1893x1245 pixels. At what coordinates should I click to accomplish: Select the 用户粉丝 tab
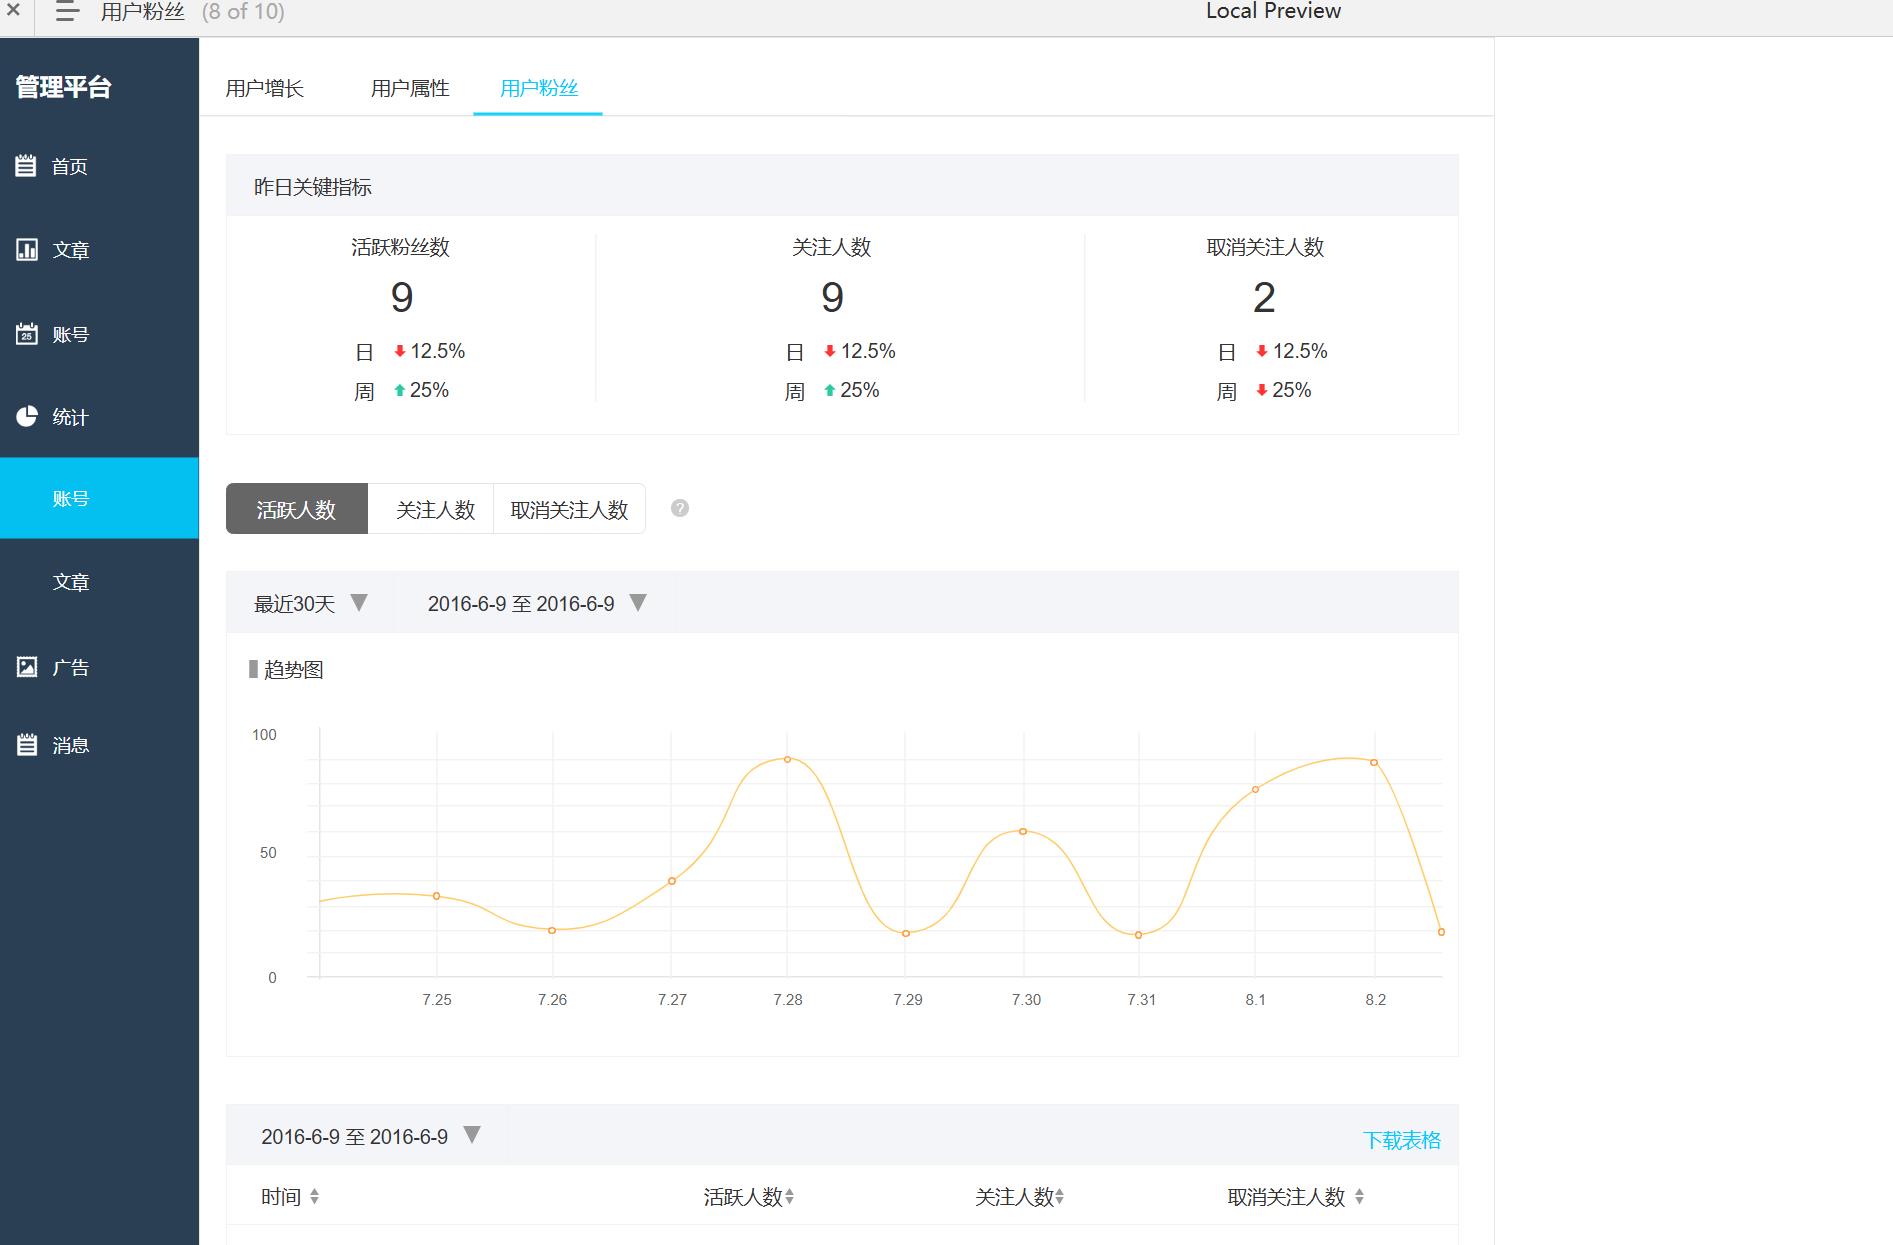(539, 88)
